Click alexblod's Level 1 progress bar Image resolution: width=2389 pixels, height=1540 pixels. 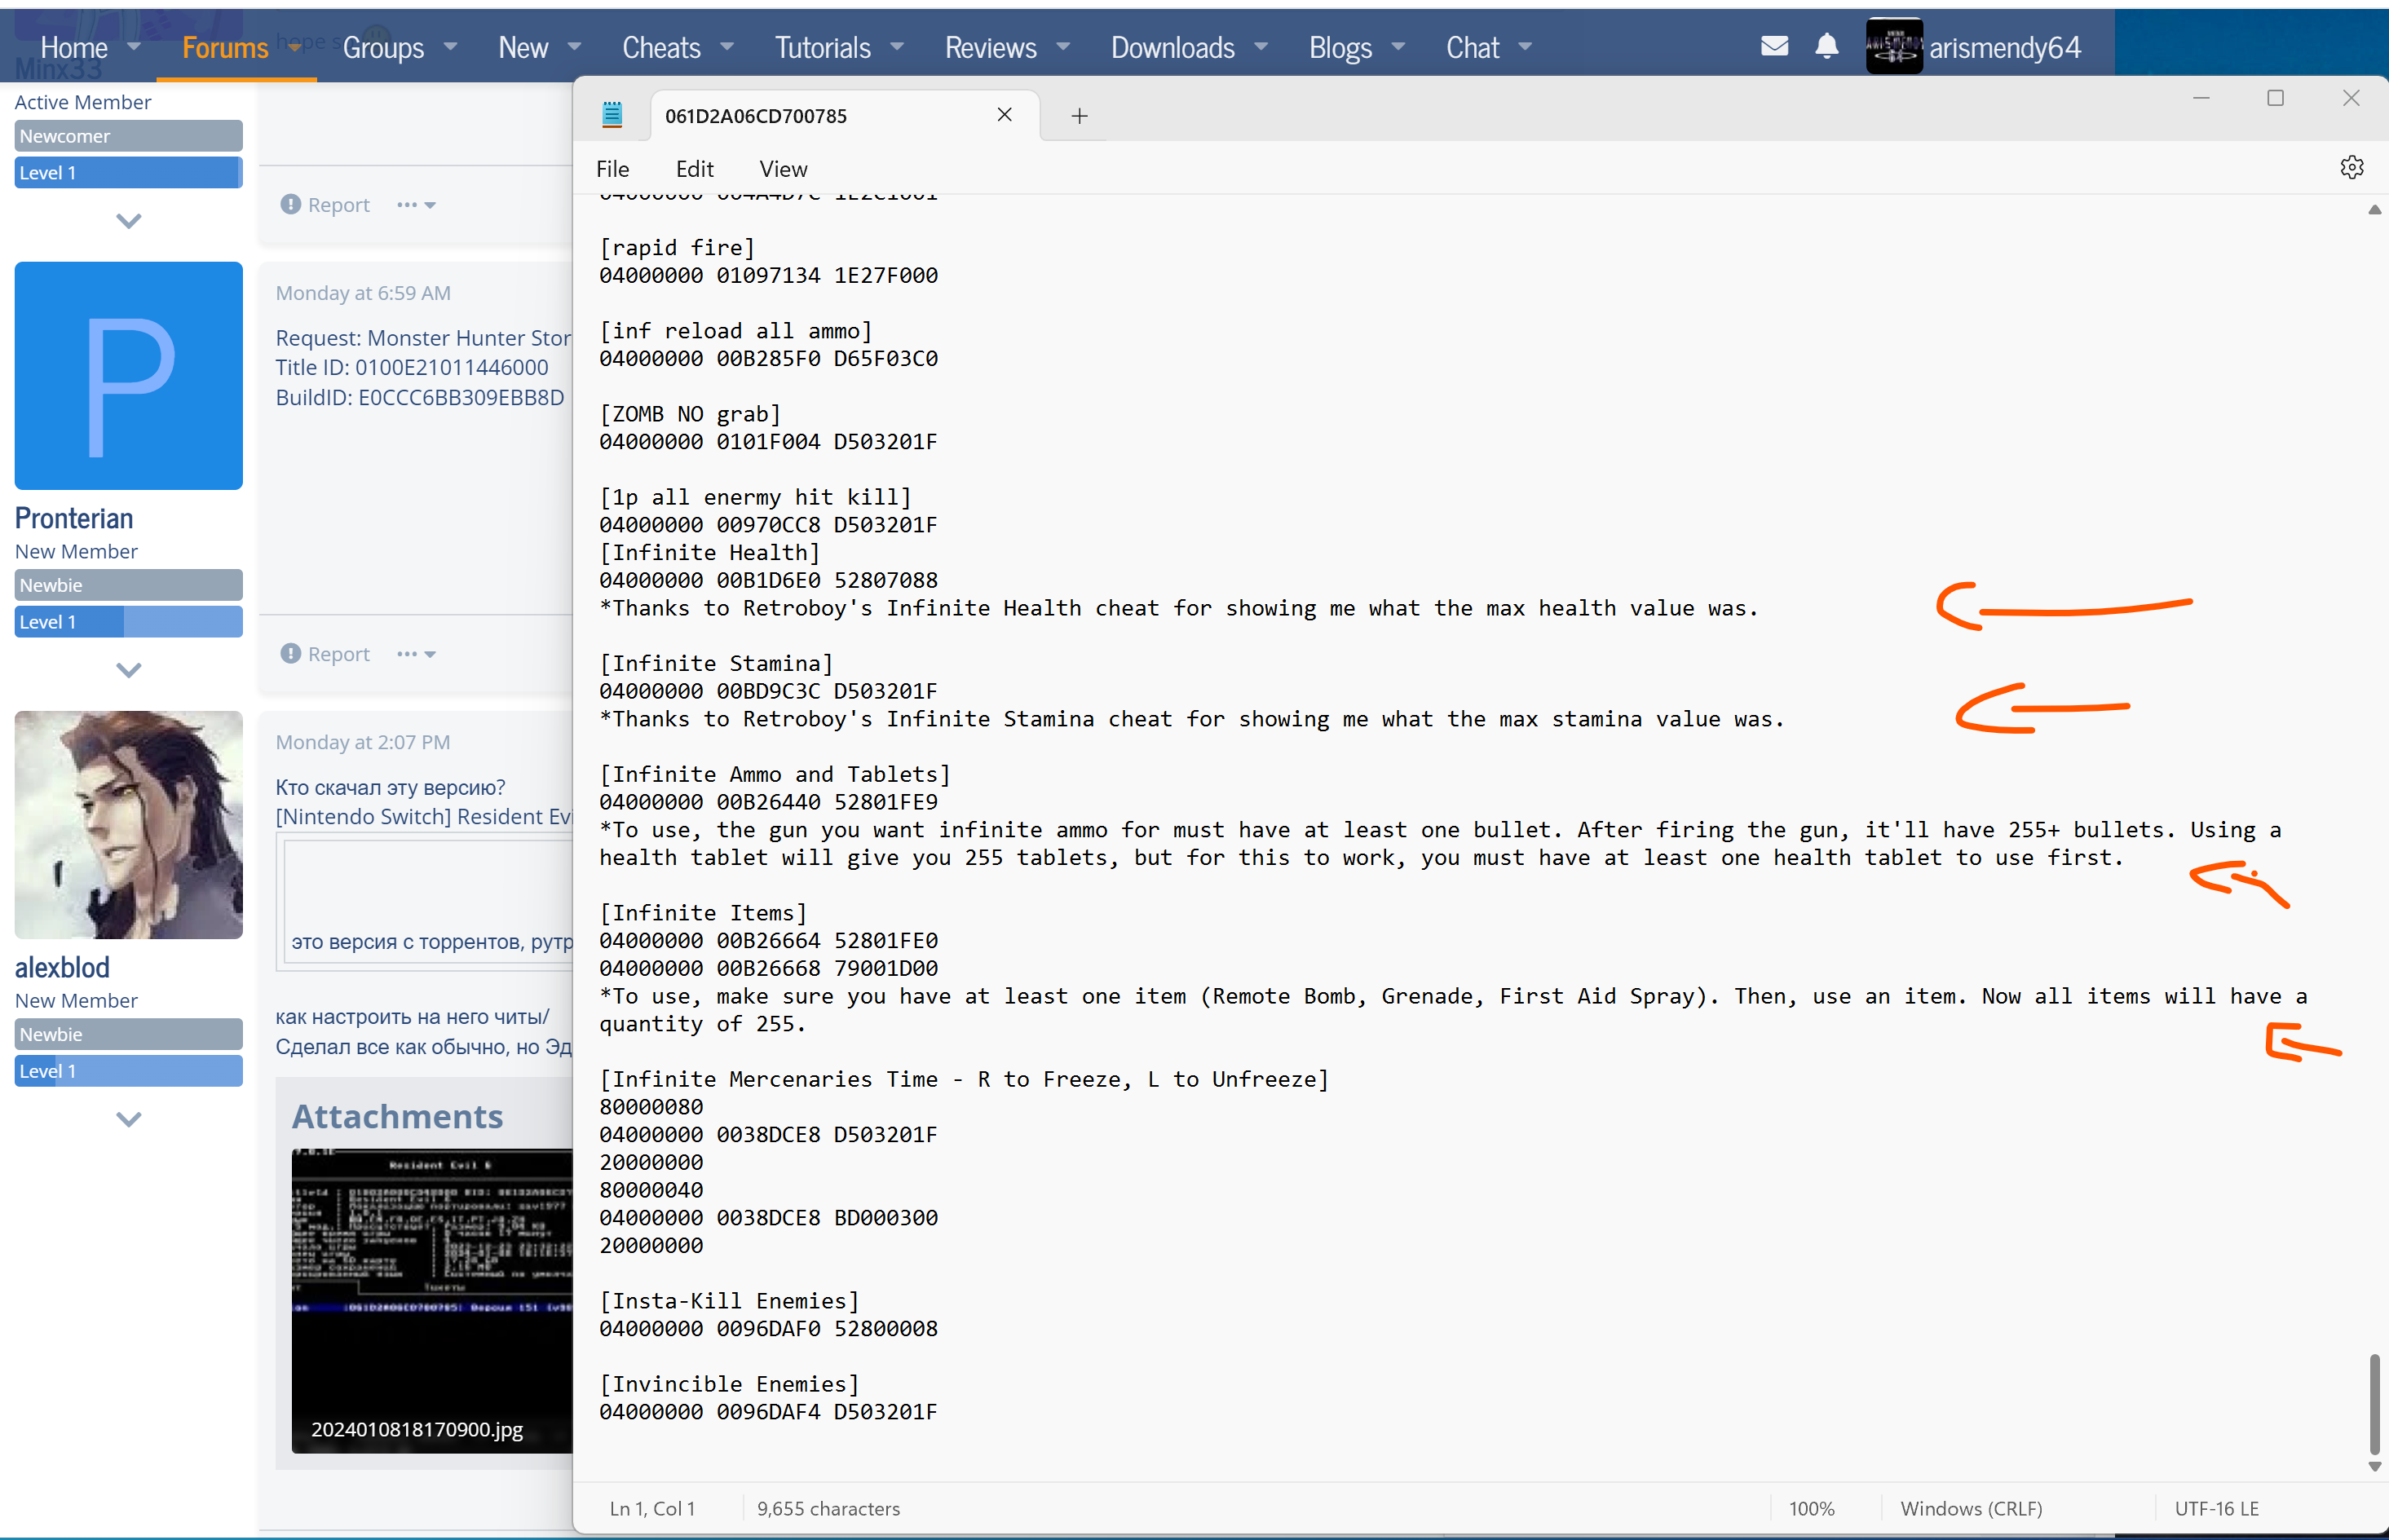[129, 1071]
